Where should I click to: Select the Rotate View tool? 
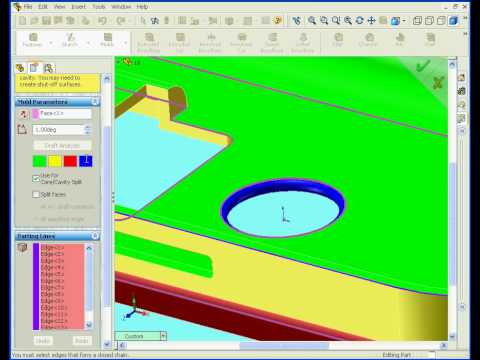[x=360, y=21]
